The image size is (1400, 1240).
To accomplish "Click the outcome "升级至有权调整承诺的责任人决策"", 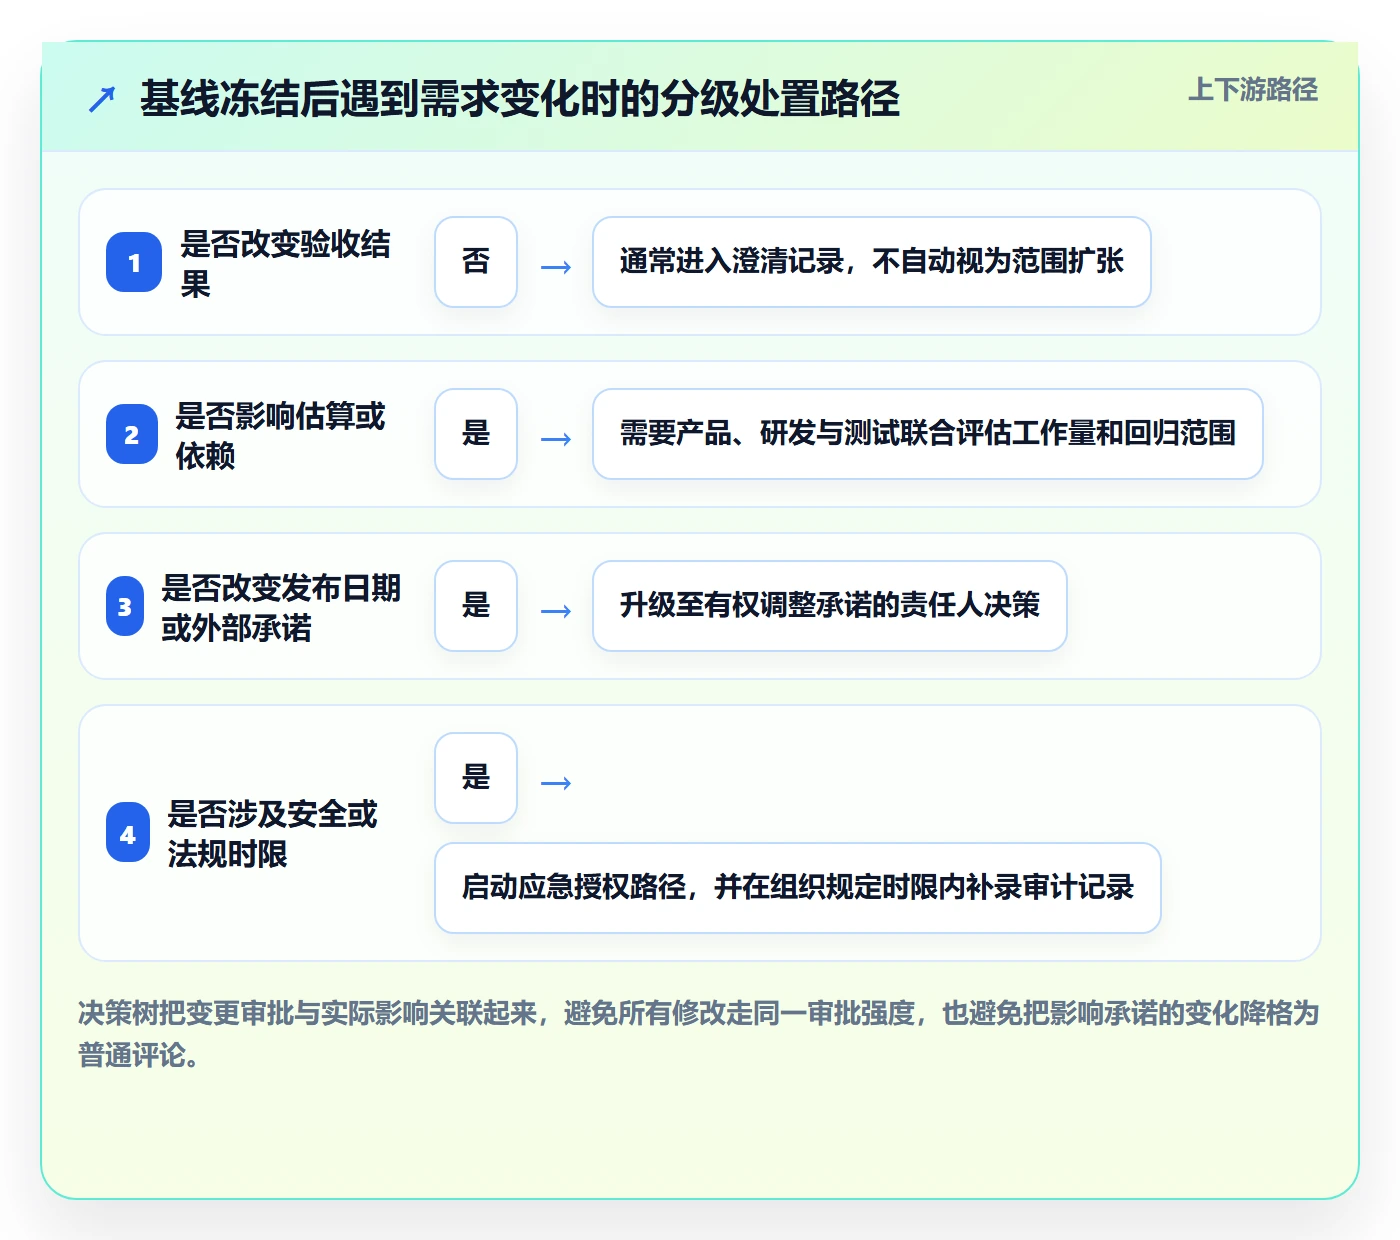I will click(x=830, y=606).
